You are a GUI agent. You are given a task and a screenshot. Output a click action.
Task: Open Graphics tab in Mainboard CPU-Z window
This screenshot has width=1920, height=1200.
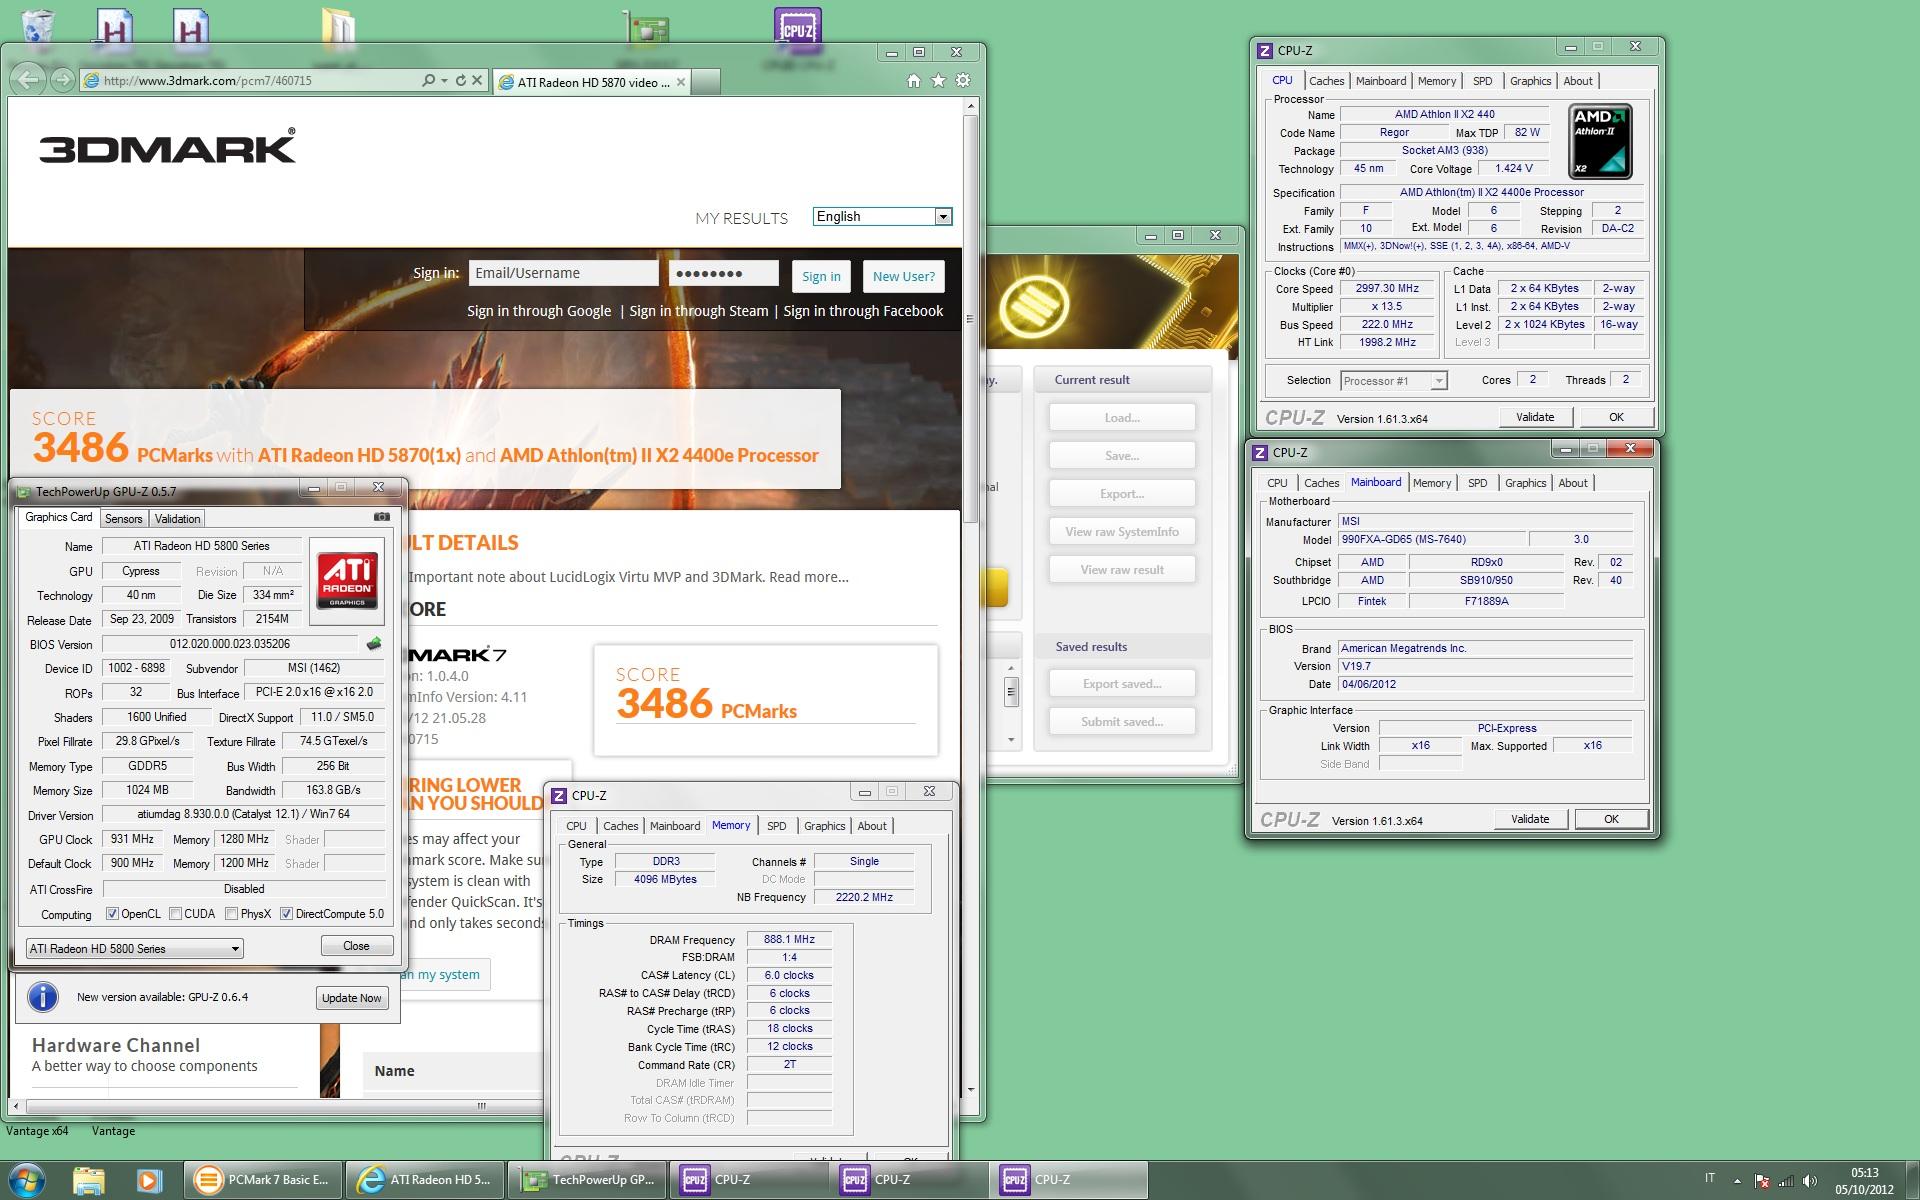coord(1525,483)
